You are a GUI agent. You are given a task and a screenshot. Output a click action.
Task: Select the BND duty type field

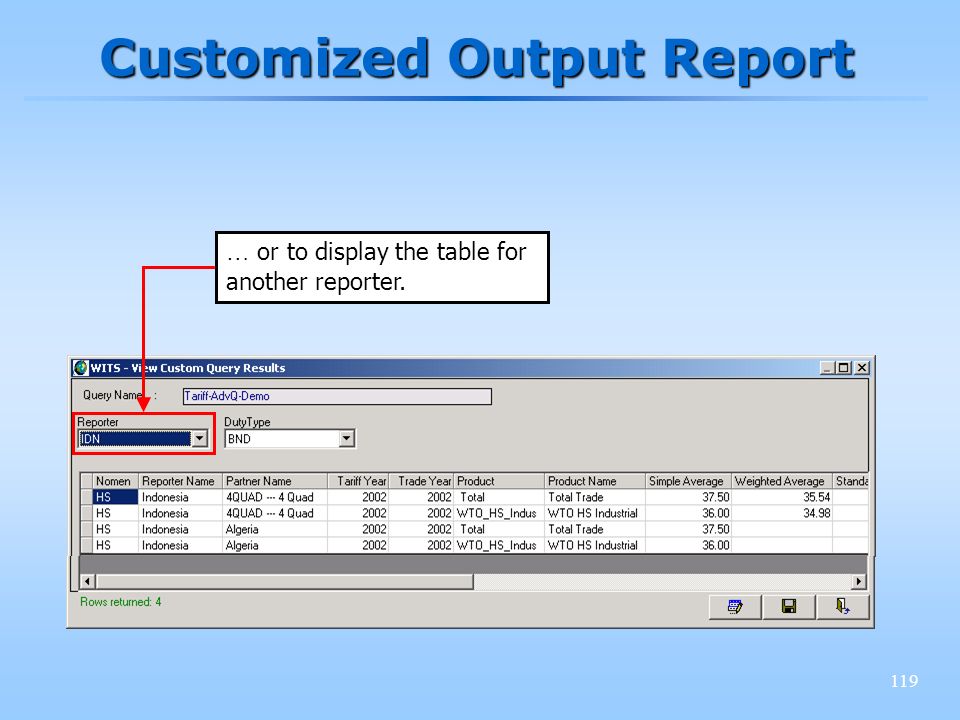coord(282,438)
